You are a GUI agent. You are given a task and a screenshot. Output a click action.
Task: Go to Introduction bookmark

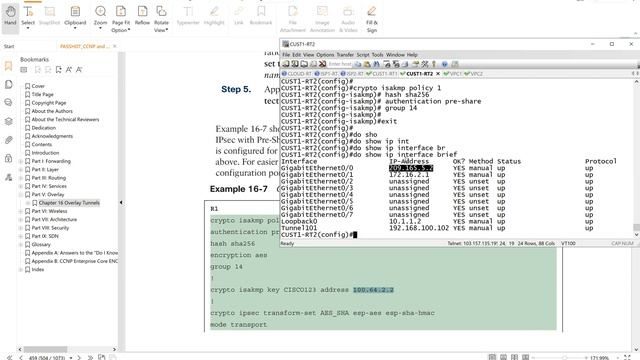tap(45, 153)
